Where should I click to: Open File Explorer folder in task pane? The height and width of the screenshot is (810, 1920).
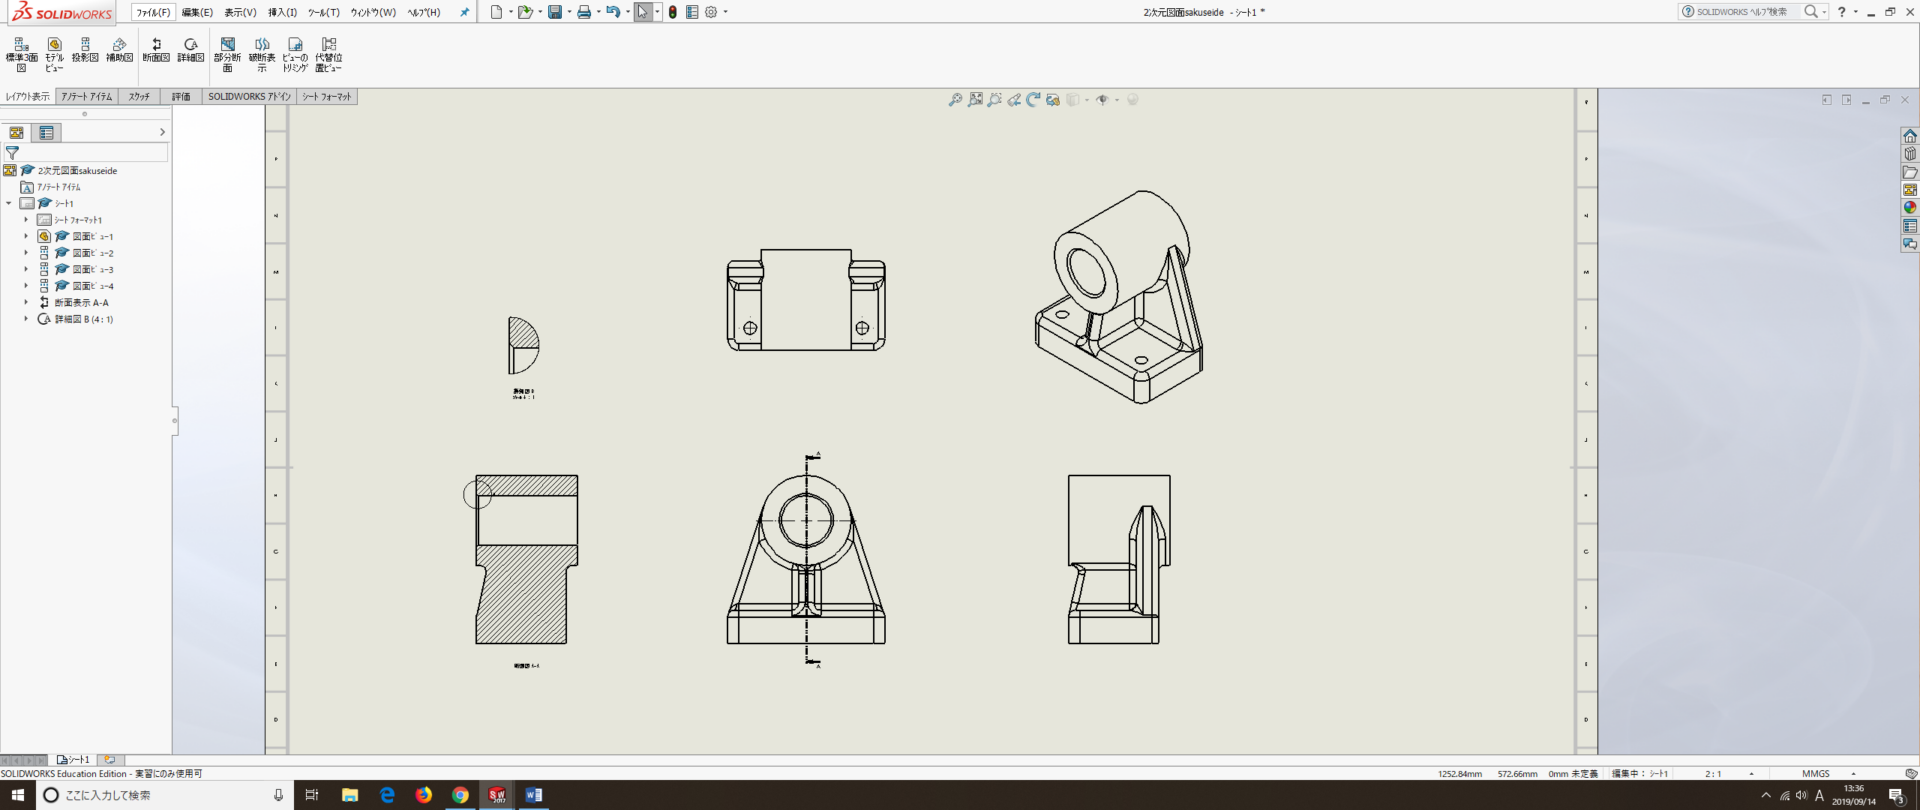(1910, 172)
